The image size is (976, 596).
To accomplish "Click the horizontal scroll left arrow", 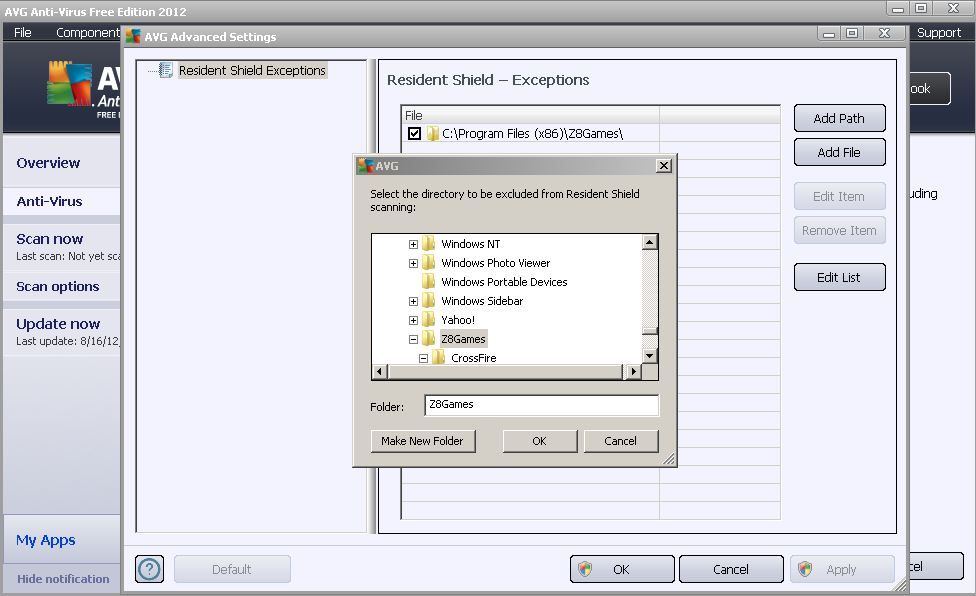I will coord(380,371).
